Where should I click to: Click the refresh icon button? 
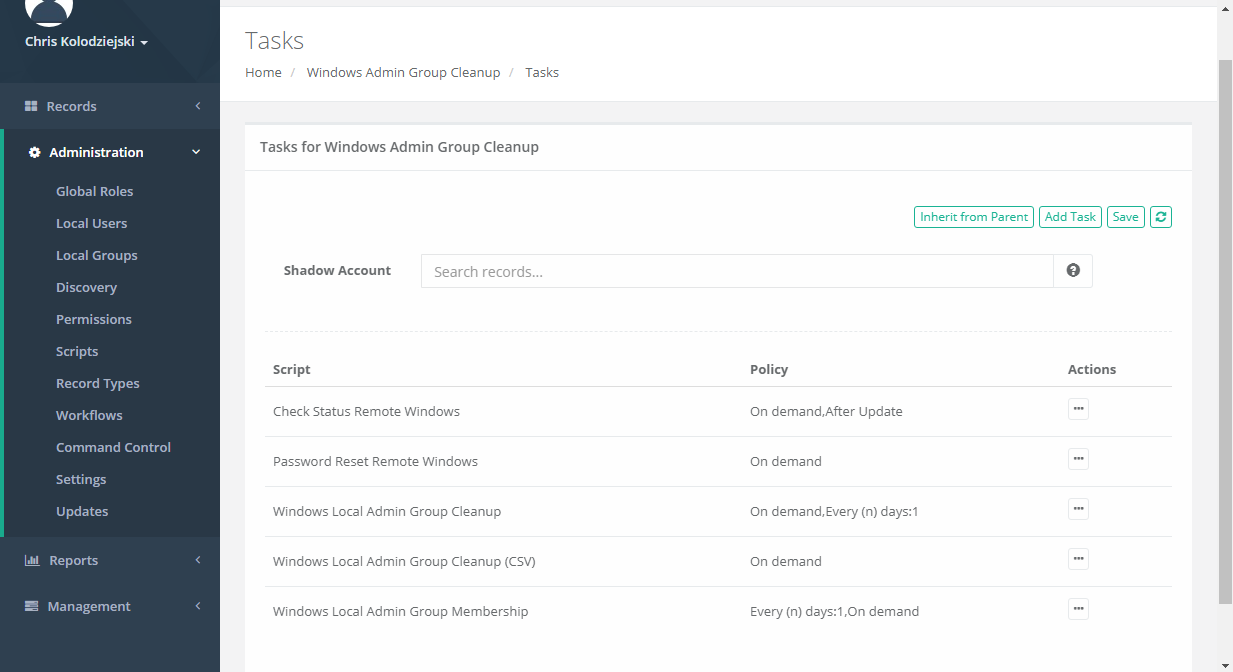click(1160, 217)
